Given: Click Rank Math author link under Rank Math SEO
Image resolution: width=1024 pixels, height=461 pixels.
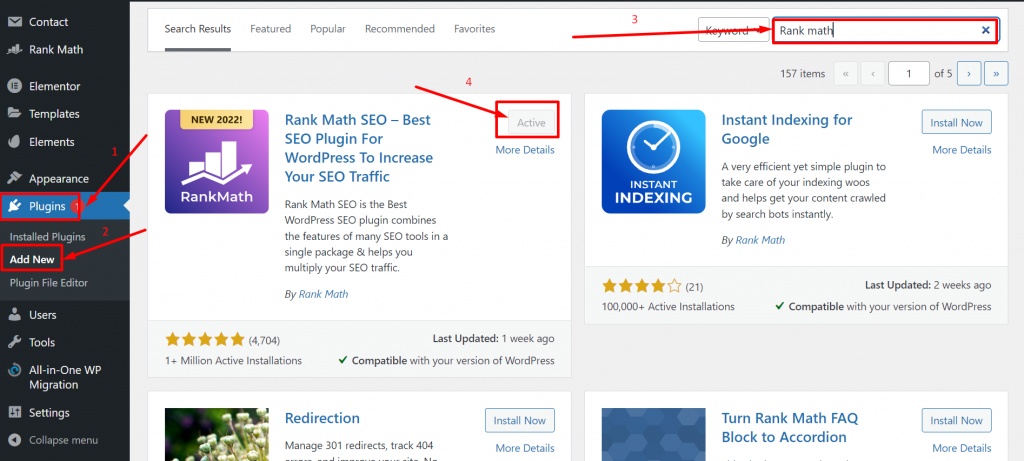Looking at the screenshot, I should [x=323, y=294].
